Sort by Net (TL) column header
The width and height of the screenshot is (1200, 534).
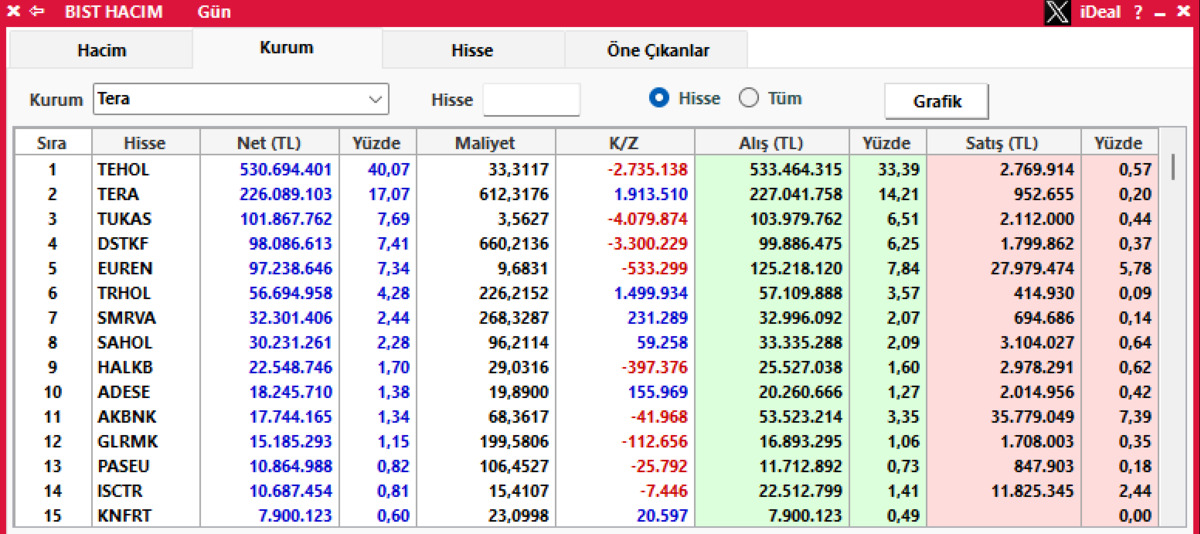[269, 143]
